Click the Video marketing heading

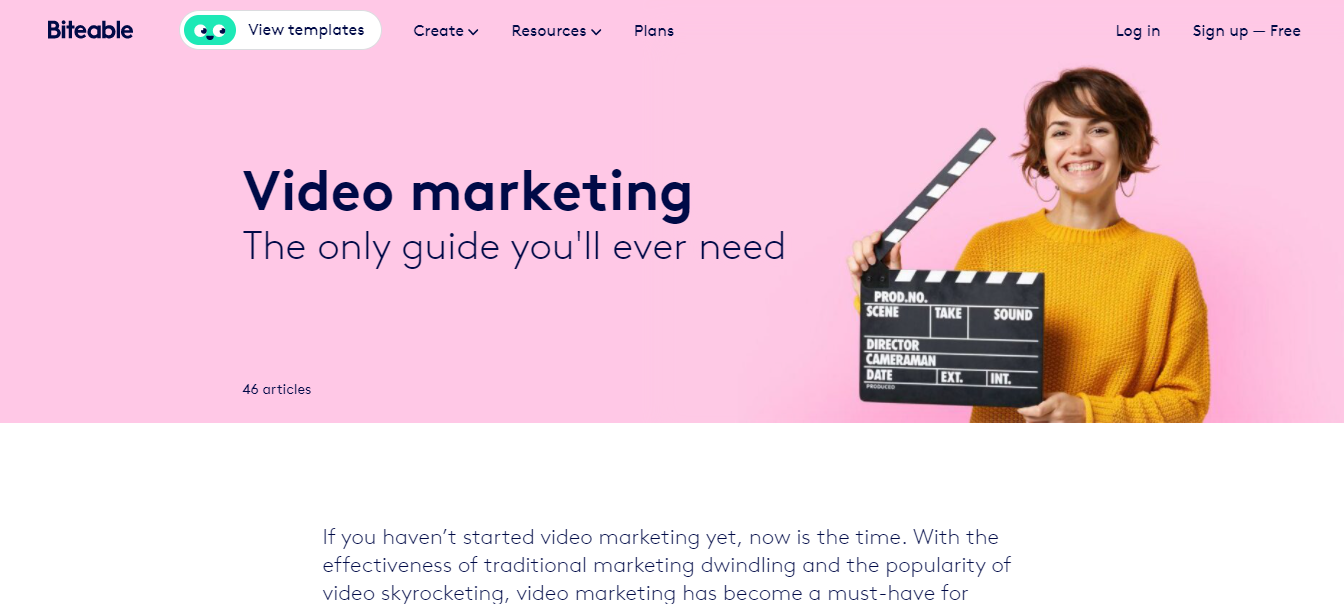pos(467,191)
